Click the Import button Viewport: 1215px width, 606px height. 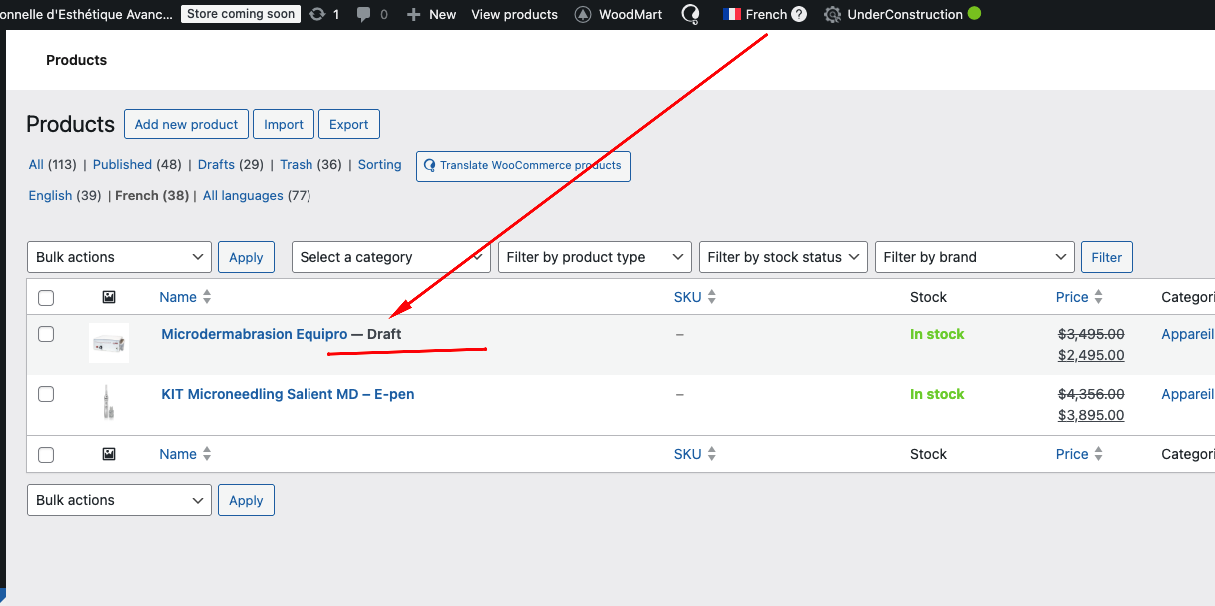[284, 124]
